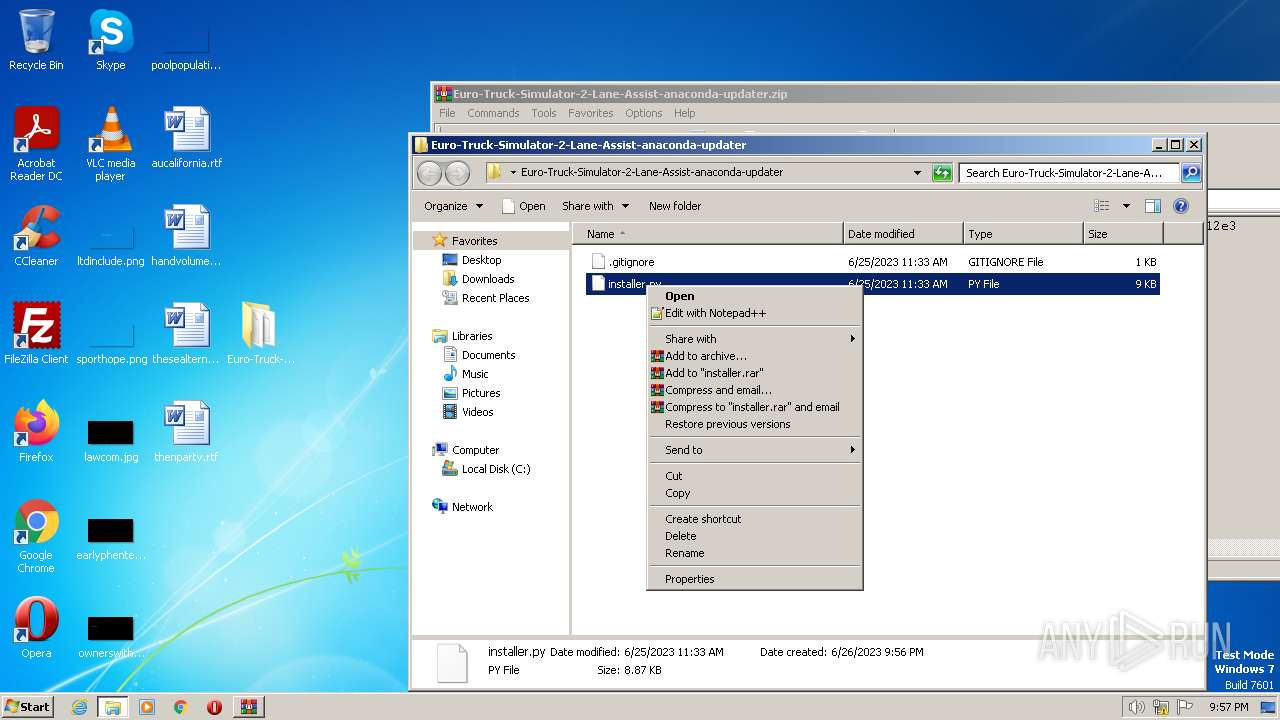Open Windows Media Player taskbar icon
This screenshot has height=720, width=1280.
[x=147, y=707]
